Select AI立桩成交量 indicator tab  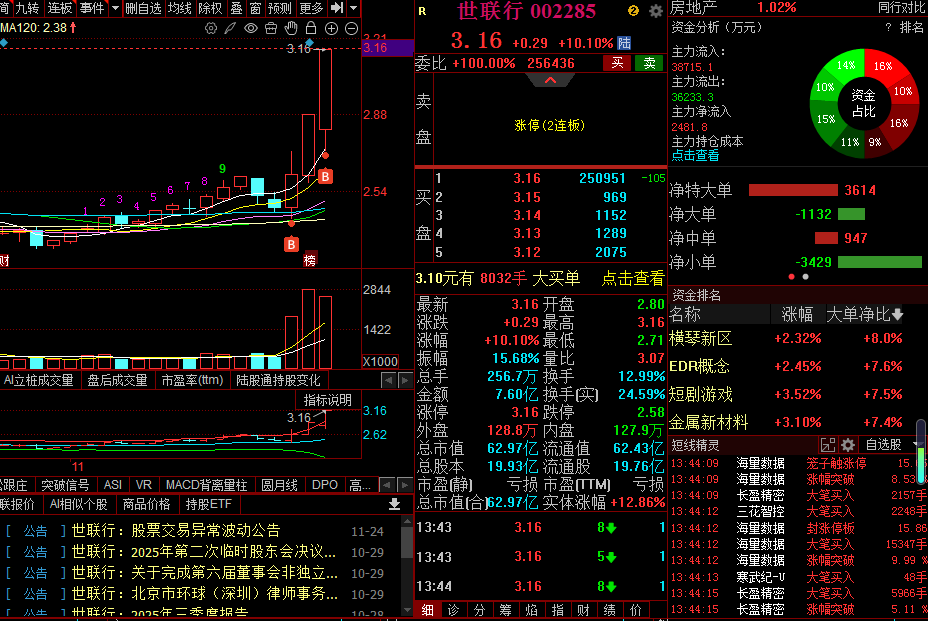[39, 380]
